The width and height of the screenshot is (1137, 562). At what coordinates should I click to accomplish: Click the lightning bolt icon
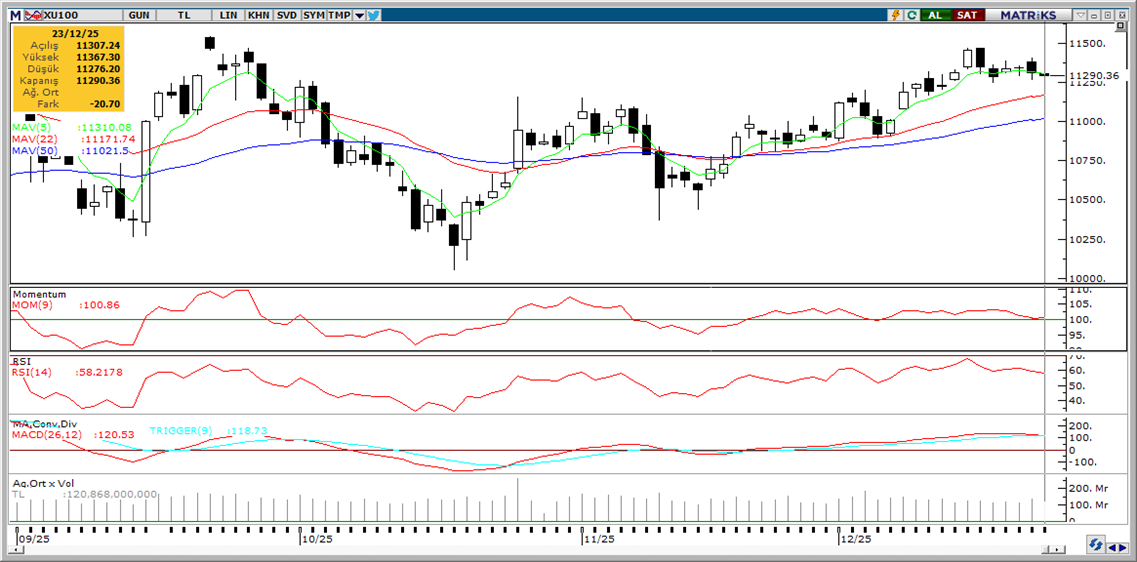tap(895, 15)
